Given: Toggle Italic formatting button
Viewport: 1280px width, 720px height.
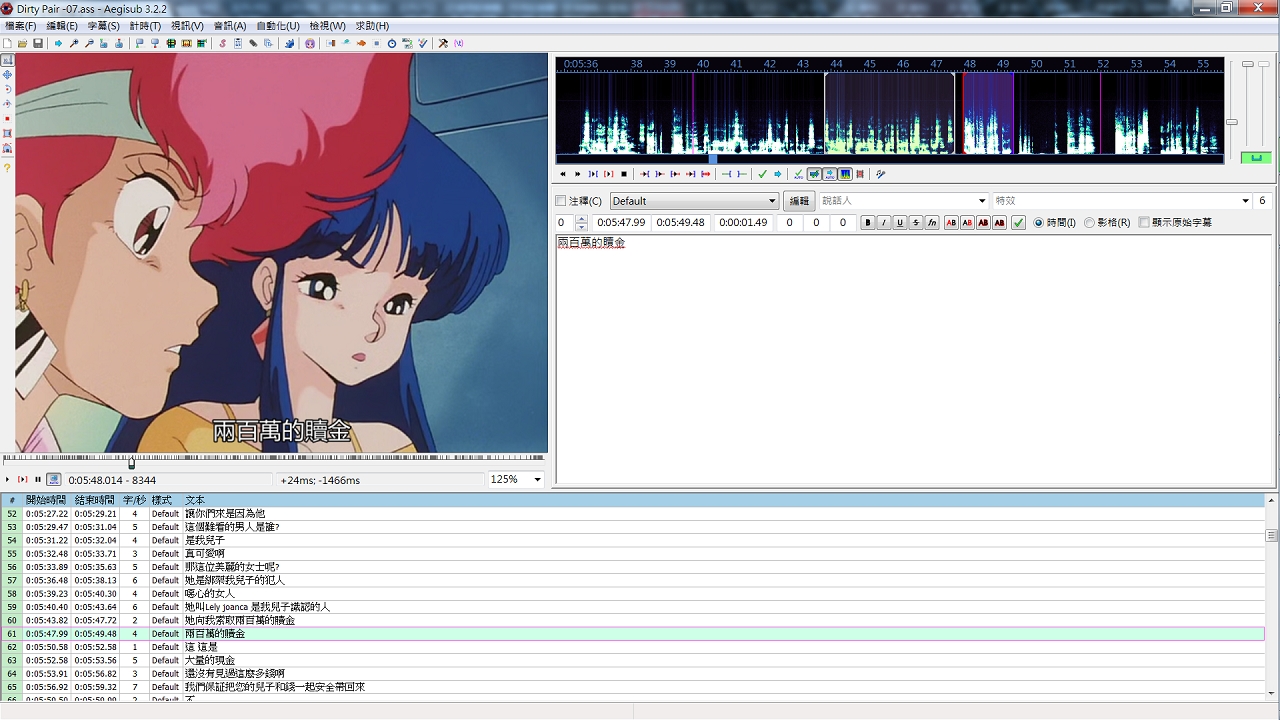Looking at the screenshot, I should point(884,223).
